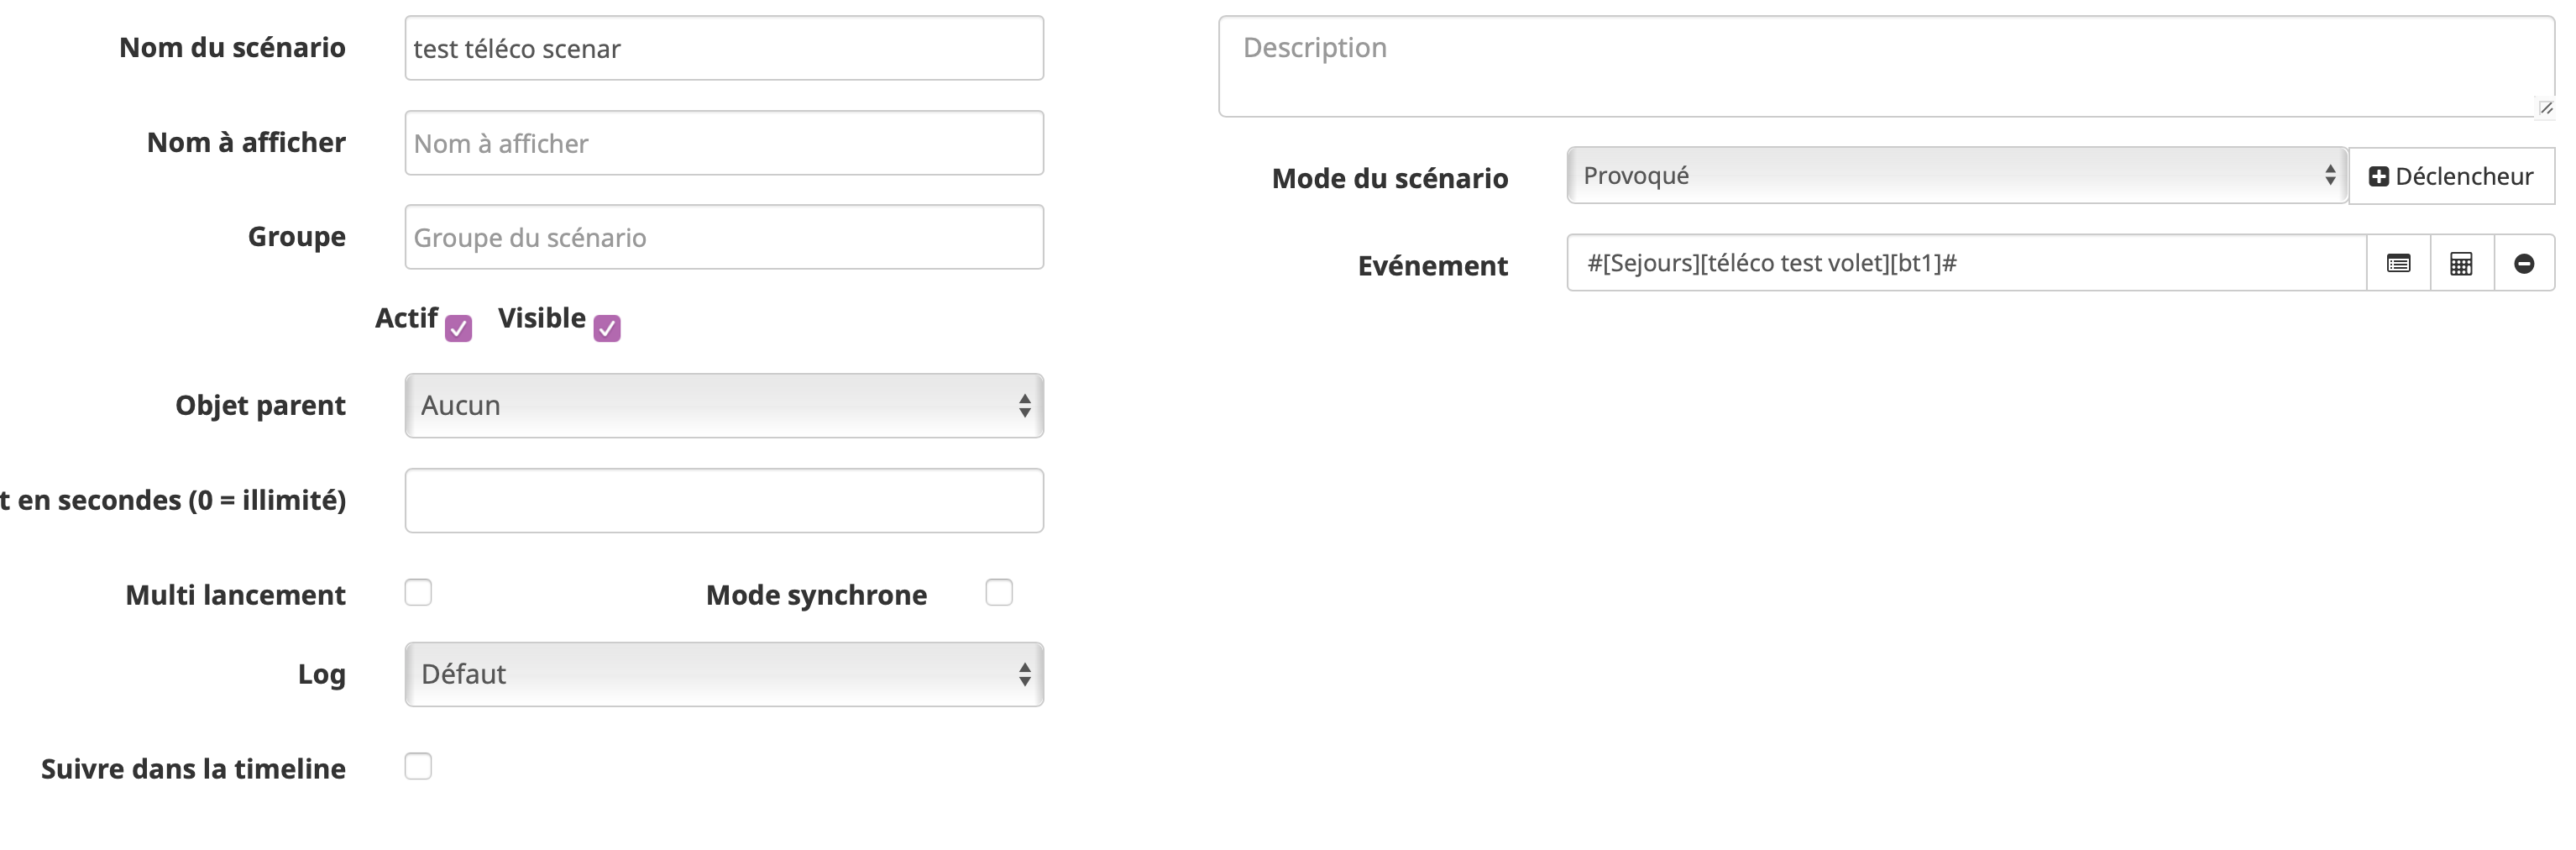Open the Mode du scénario dropdown
Viewport: 2576px width, 850px height.
tap(1957, 175)
